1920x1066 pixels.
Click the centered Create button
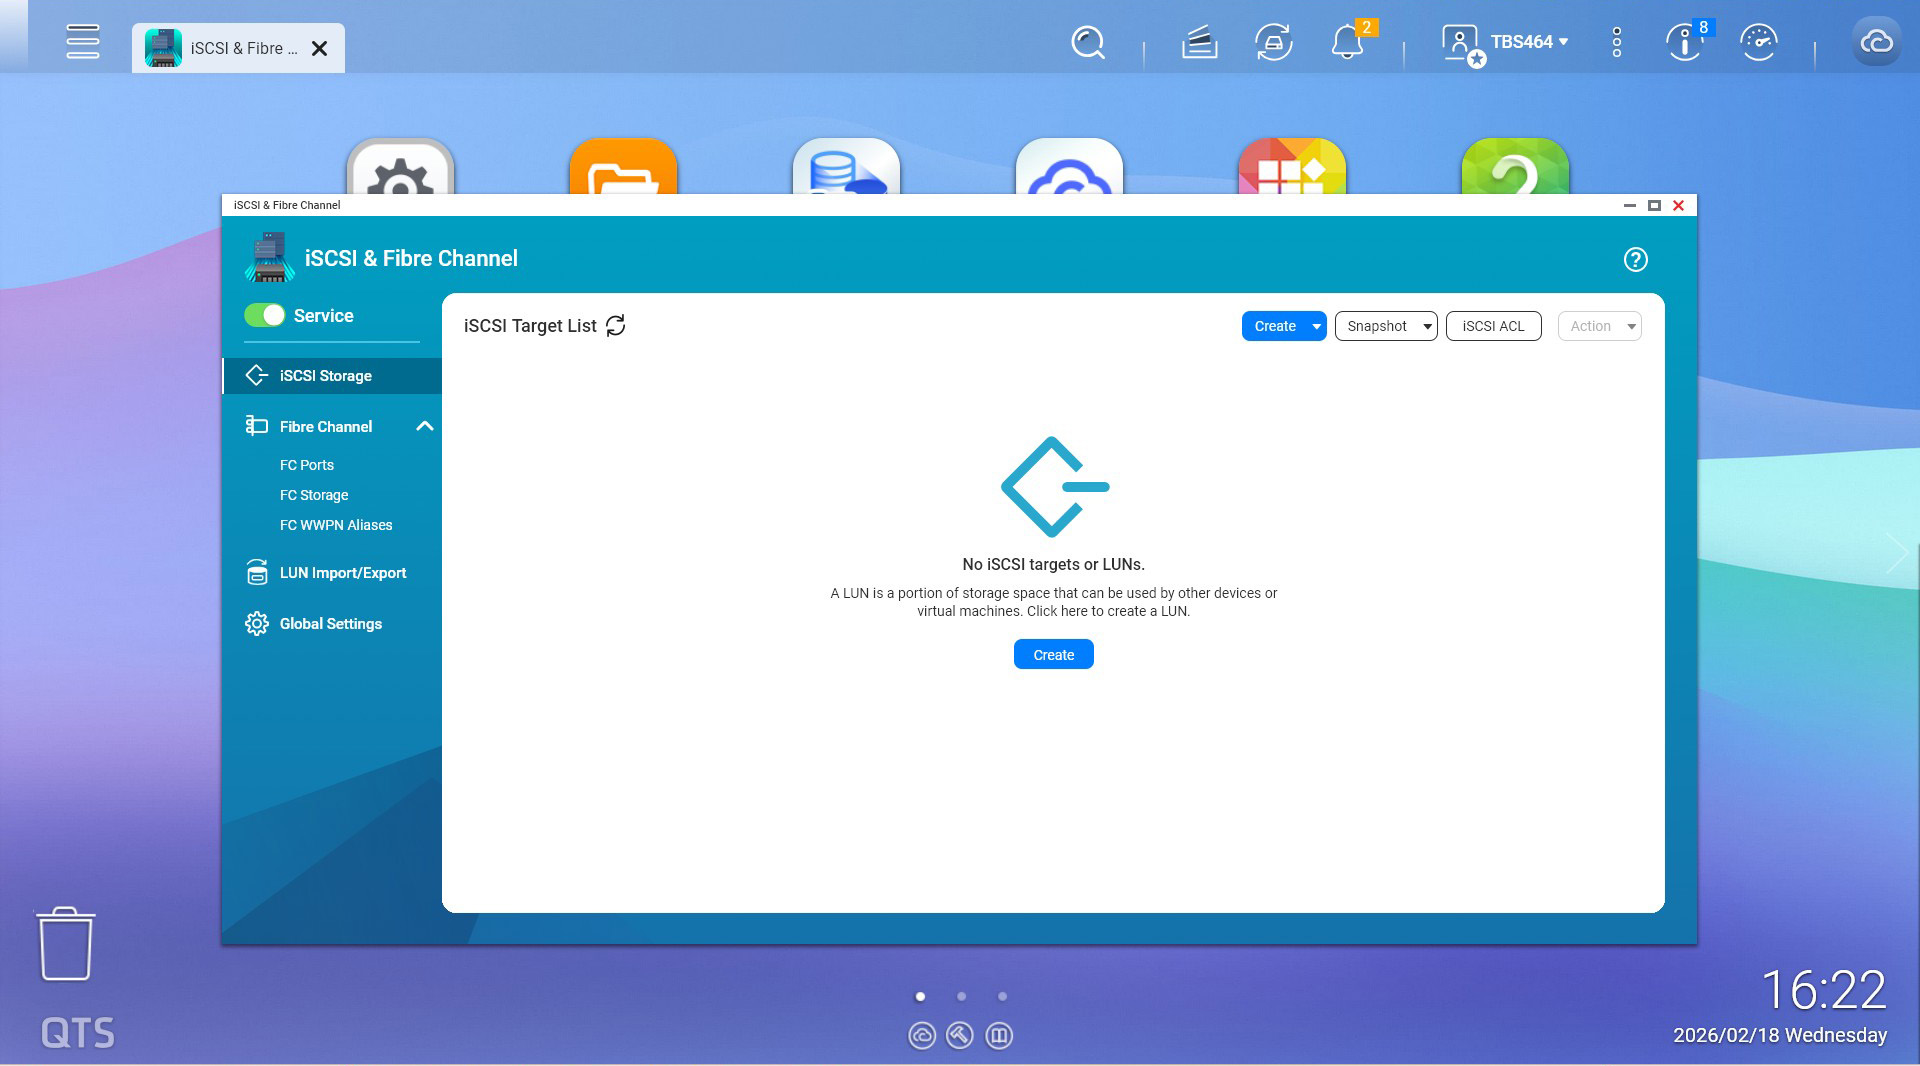[x=1053, y=655]
